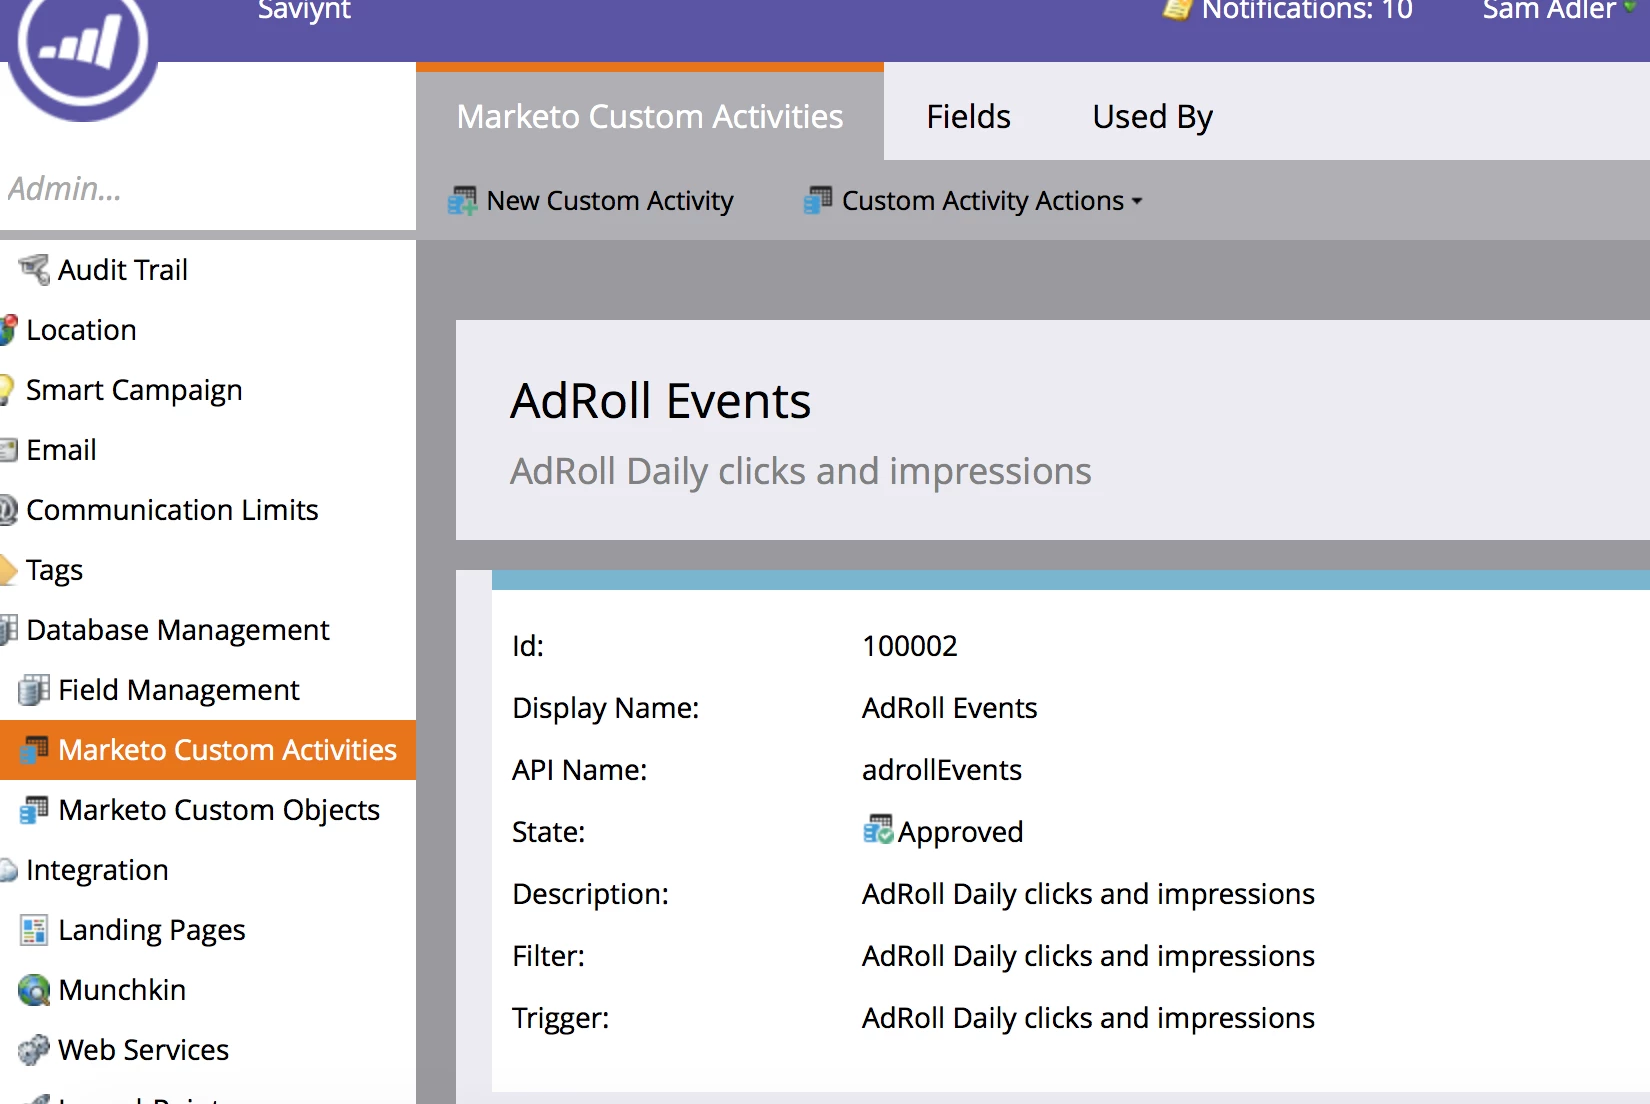Click the Marketo Custom Objects icon
1650x1104 pixels.
click(x=34, y=810)
